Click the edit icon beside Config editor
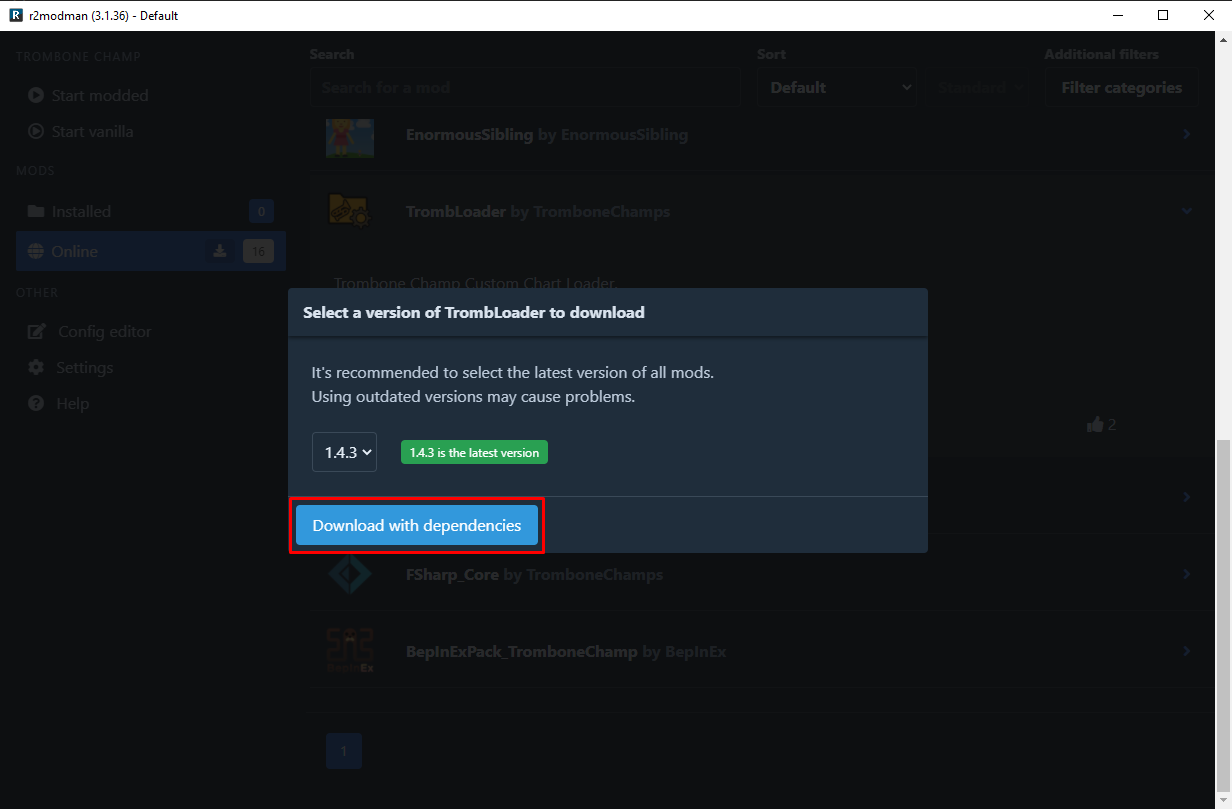 pos(37,332)
